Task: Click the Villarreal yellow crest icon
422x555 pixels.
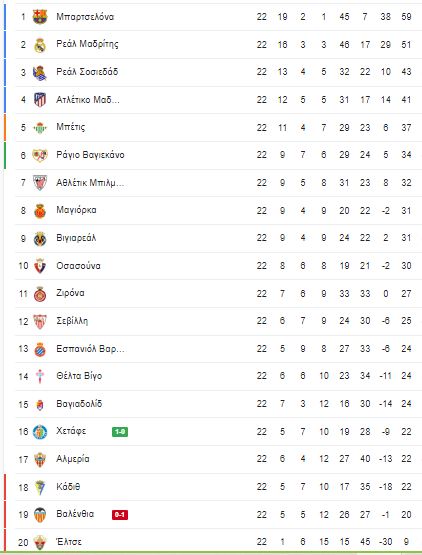Action: coord(40,239)
